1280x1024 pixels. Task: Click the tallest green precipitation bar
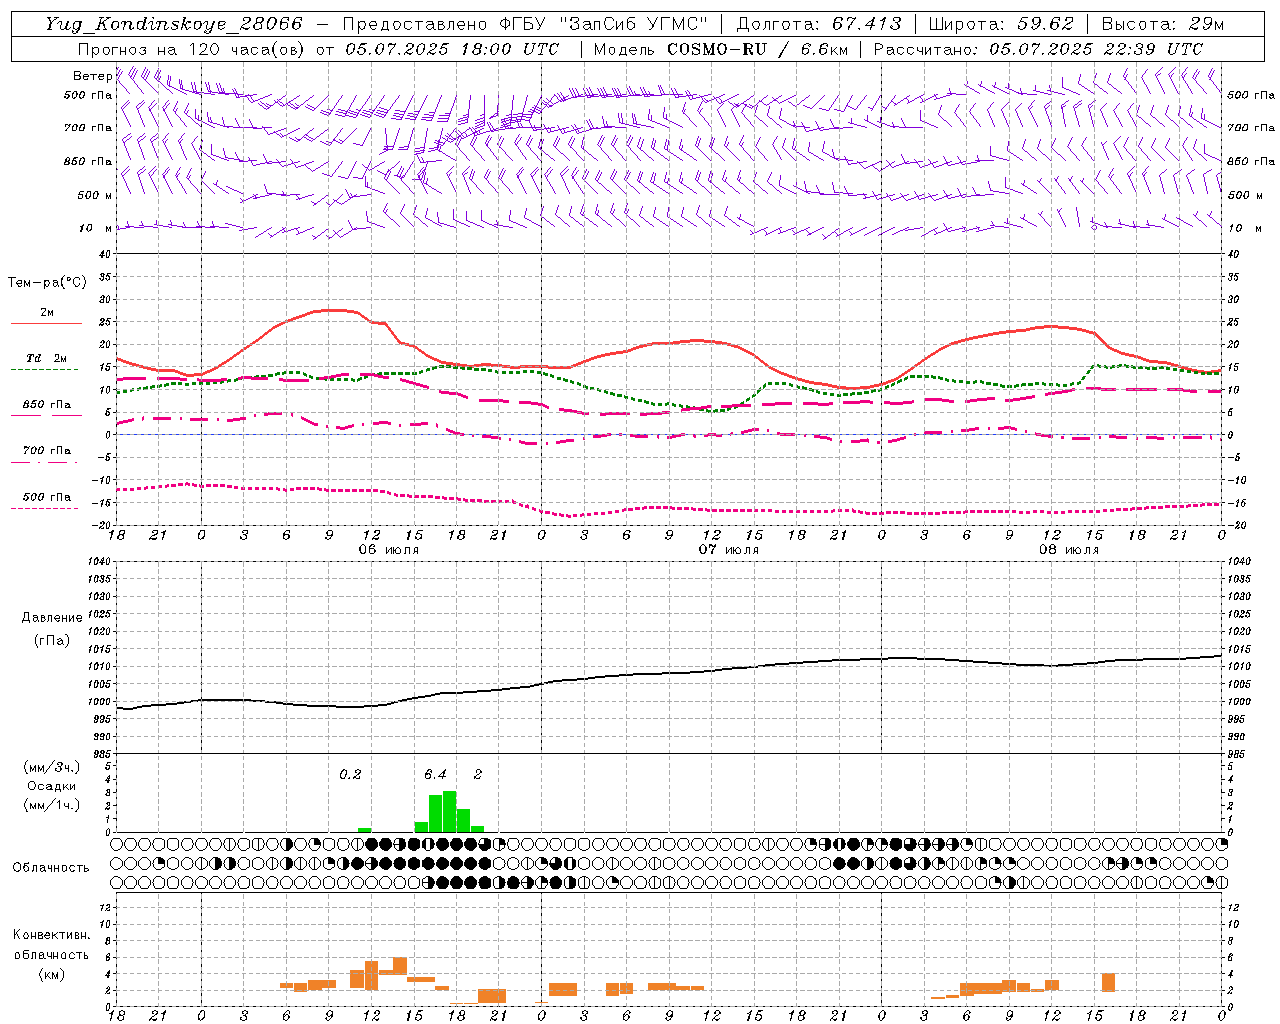point(449,811)
